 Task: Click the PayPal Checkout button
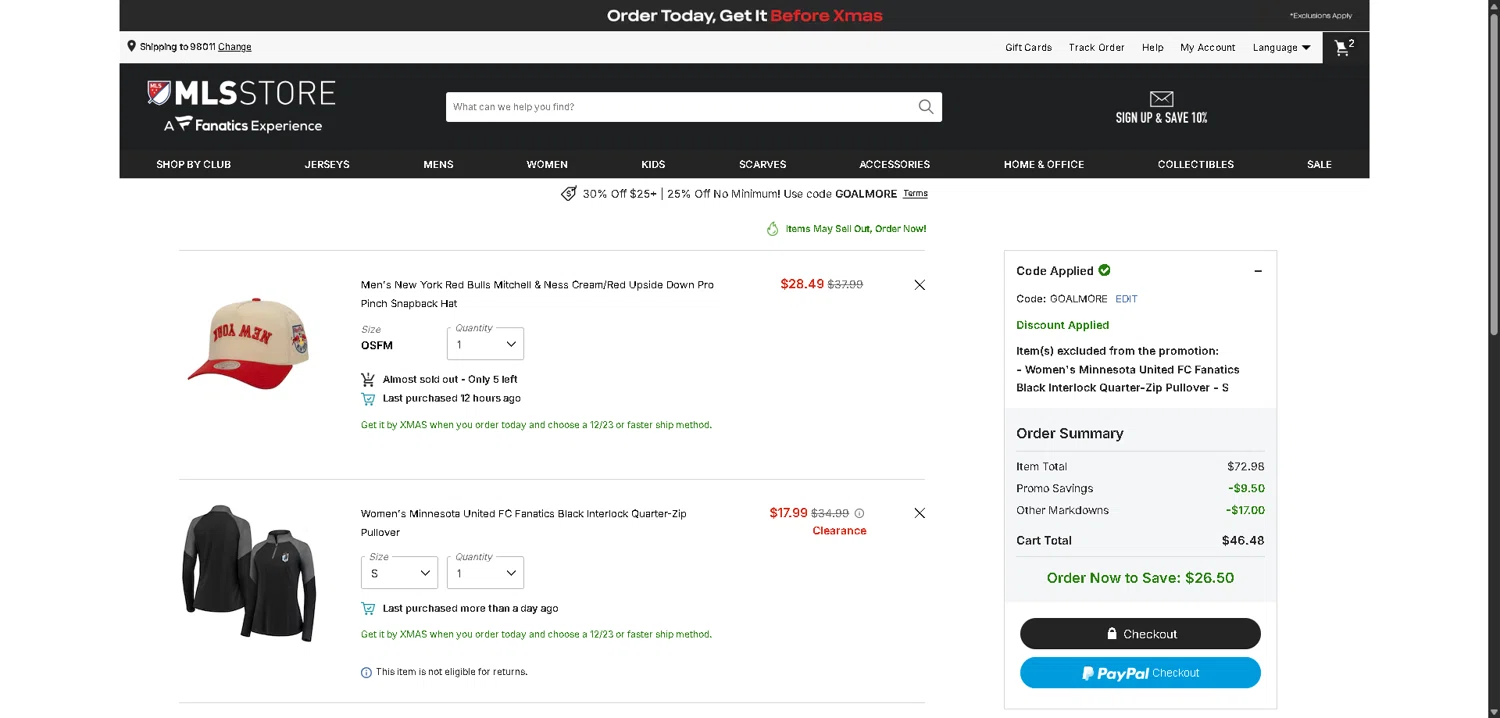[x=1140, y=673]
